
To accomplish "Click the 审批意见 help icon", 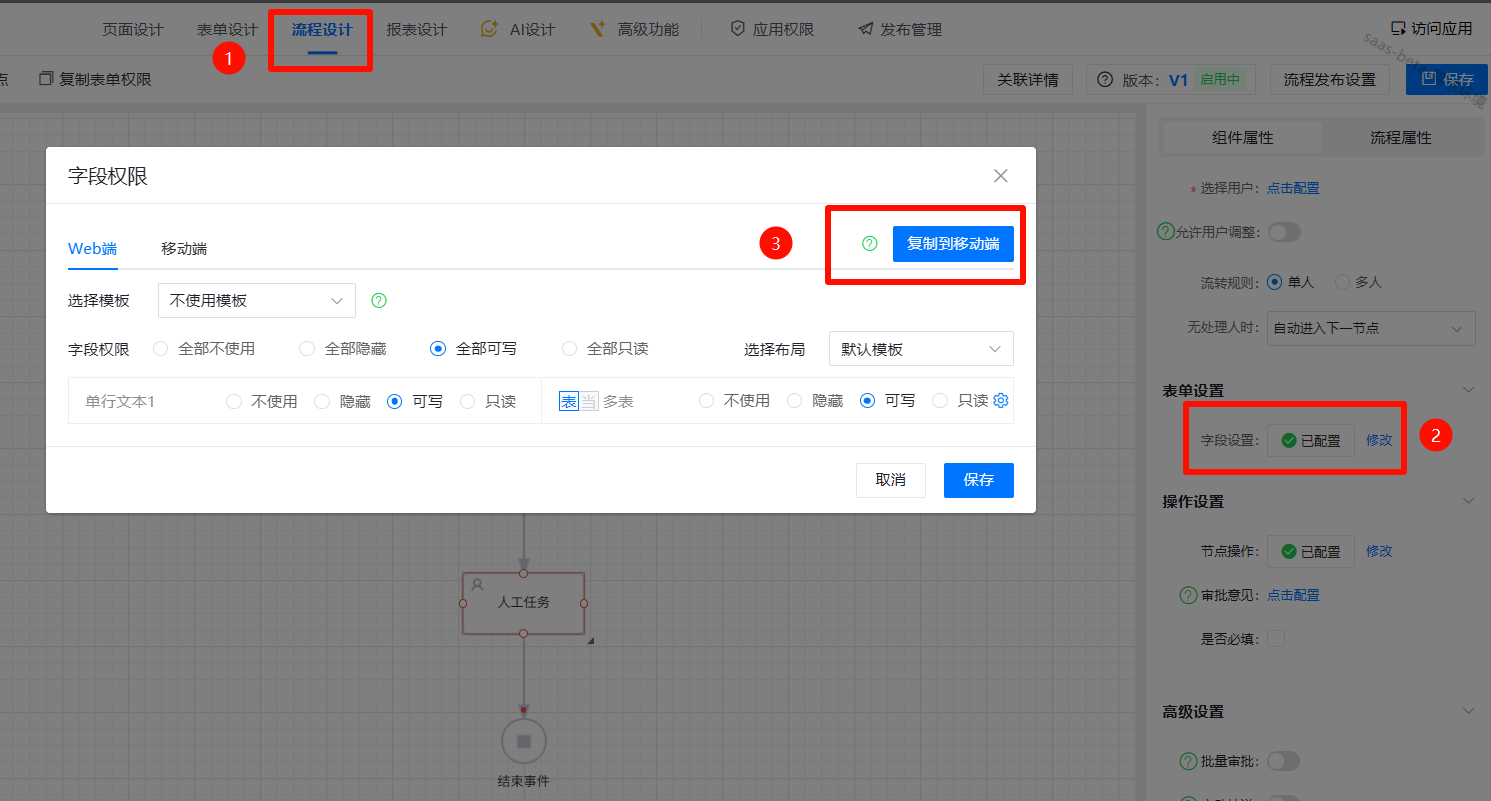I will point(1189,595).
